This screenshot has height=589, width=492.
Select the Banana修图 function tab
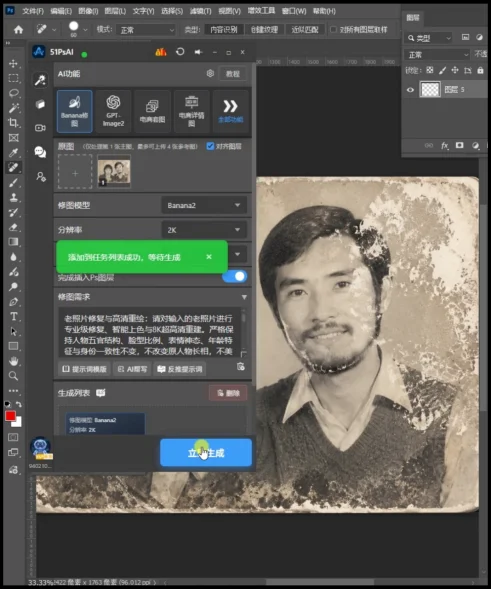coord(75,111)
